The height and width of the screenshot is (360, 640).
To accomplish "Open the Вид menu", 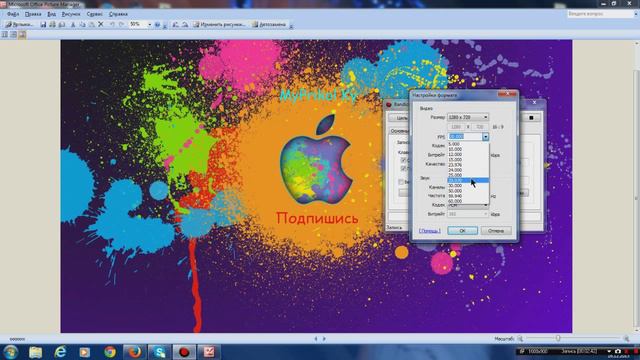I will (x=51, y=14).
